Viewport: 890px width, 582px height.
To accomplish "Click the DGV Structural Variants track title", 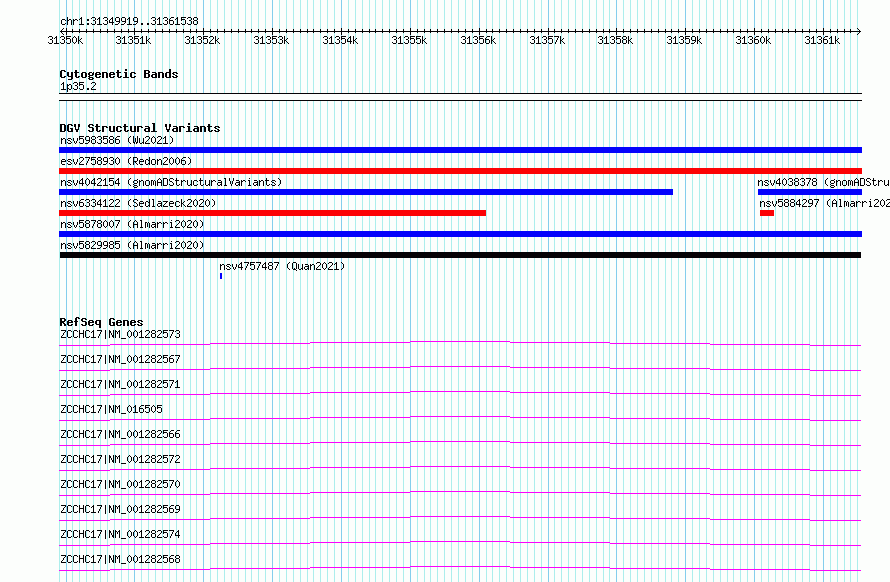I will 140,128.
